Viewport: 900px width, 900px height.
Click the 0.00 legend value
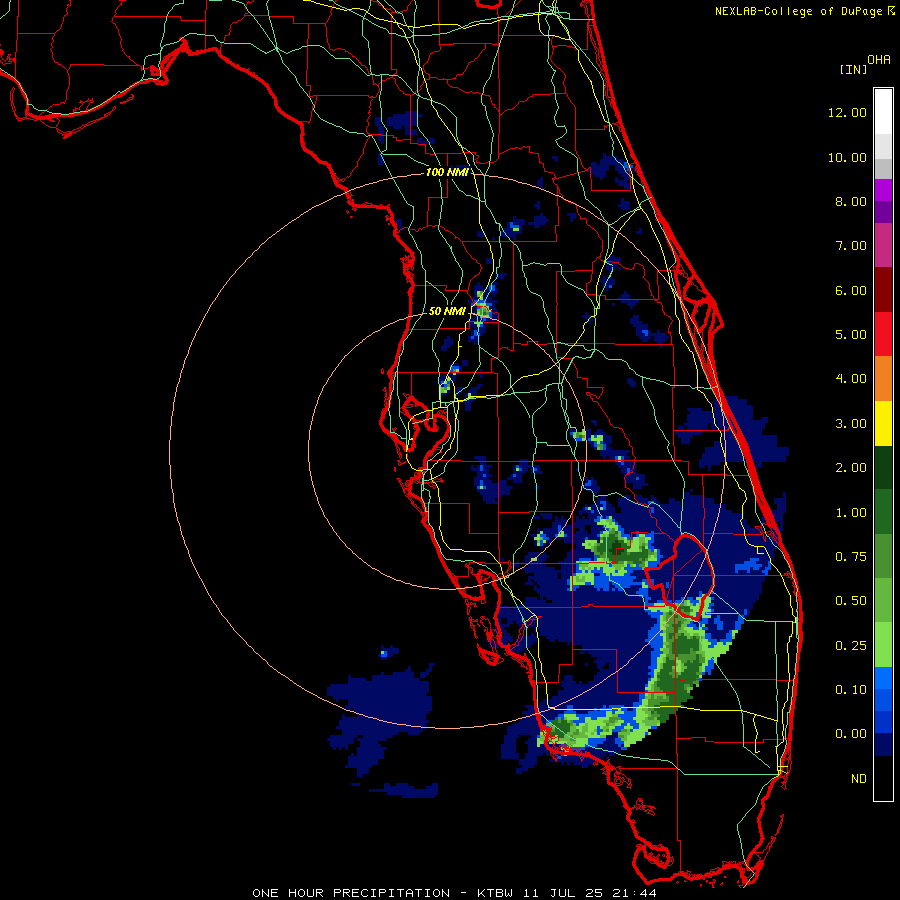[851, 734]
